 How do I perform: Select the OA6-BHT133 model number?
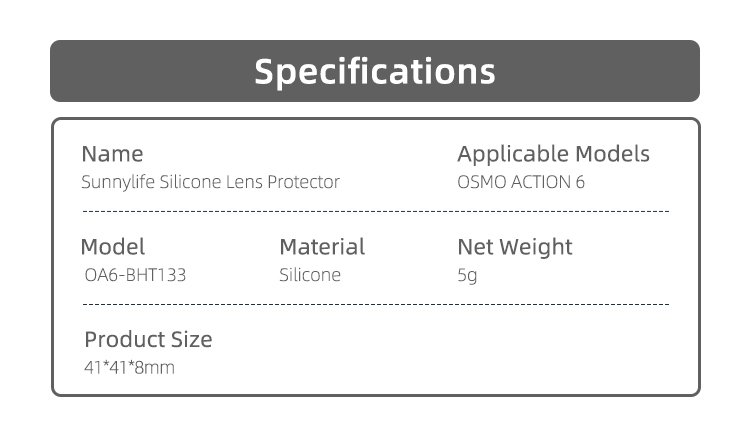click(x=136, y=275)
